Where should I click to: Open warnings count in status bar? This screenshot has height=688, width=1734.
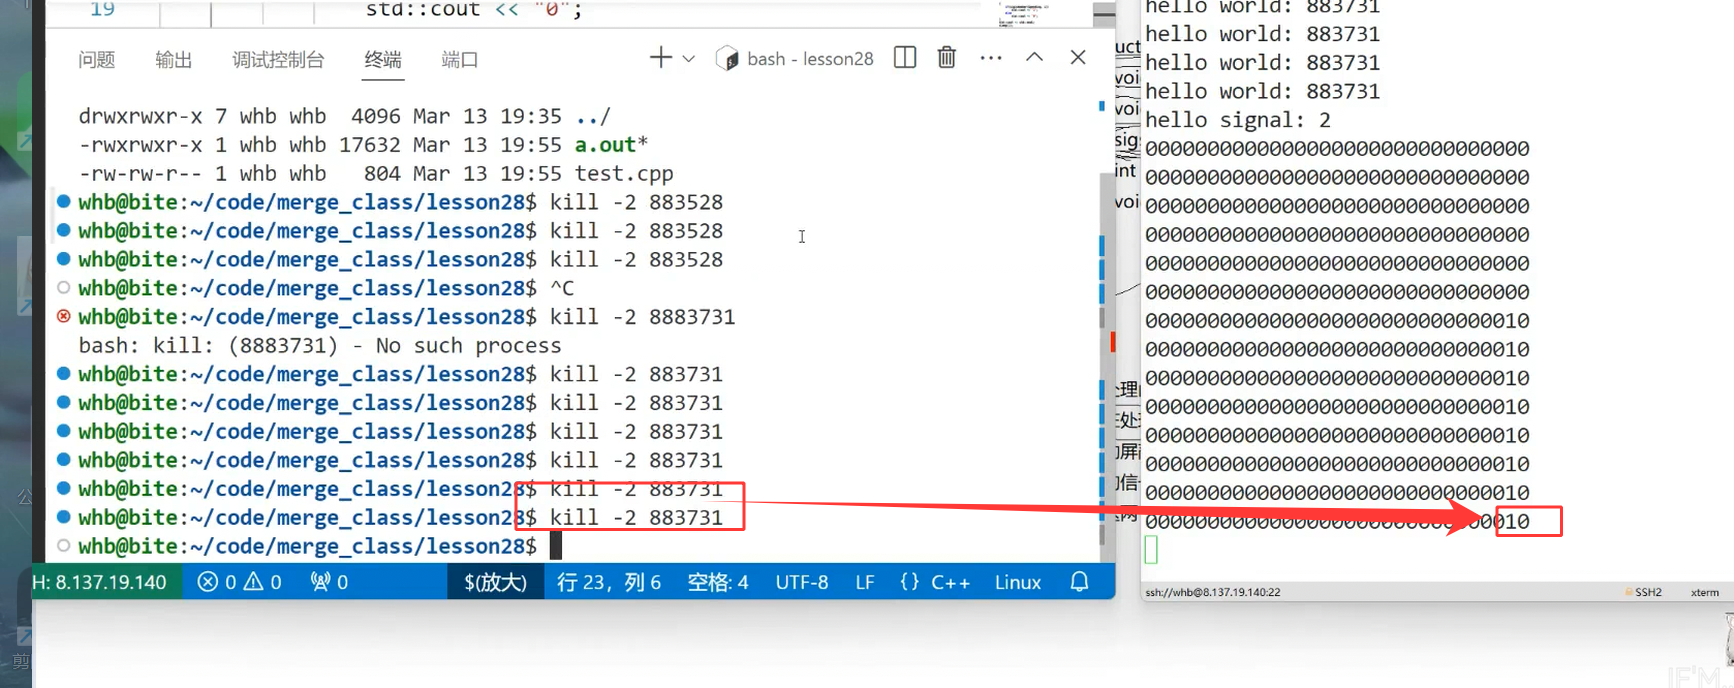coord(263,582)
